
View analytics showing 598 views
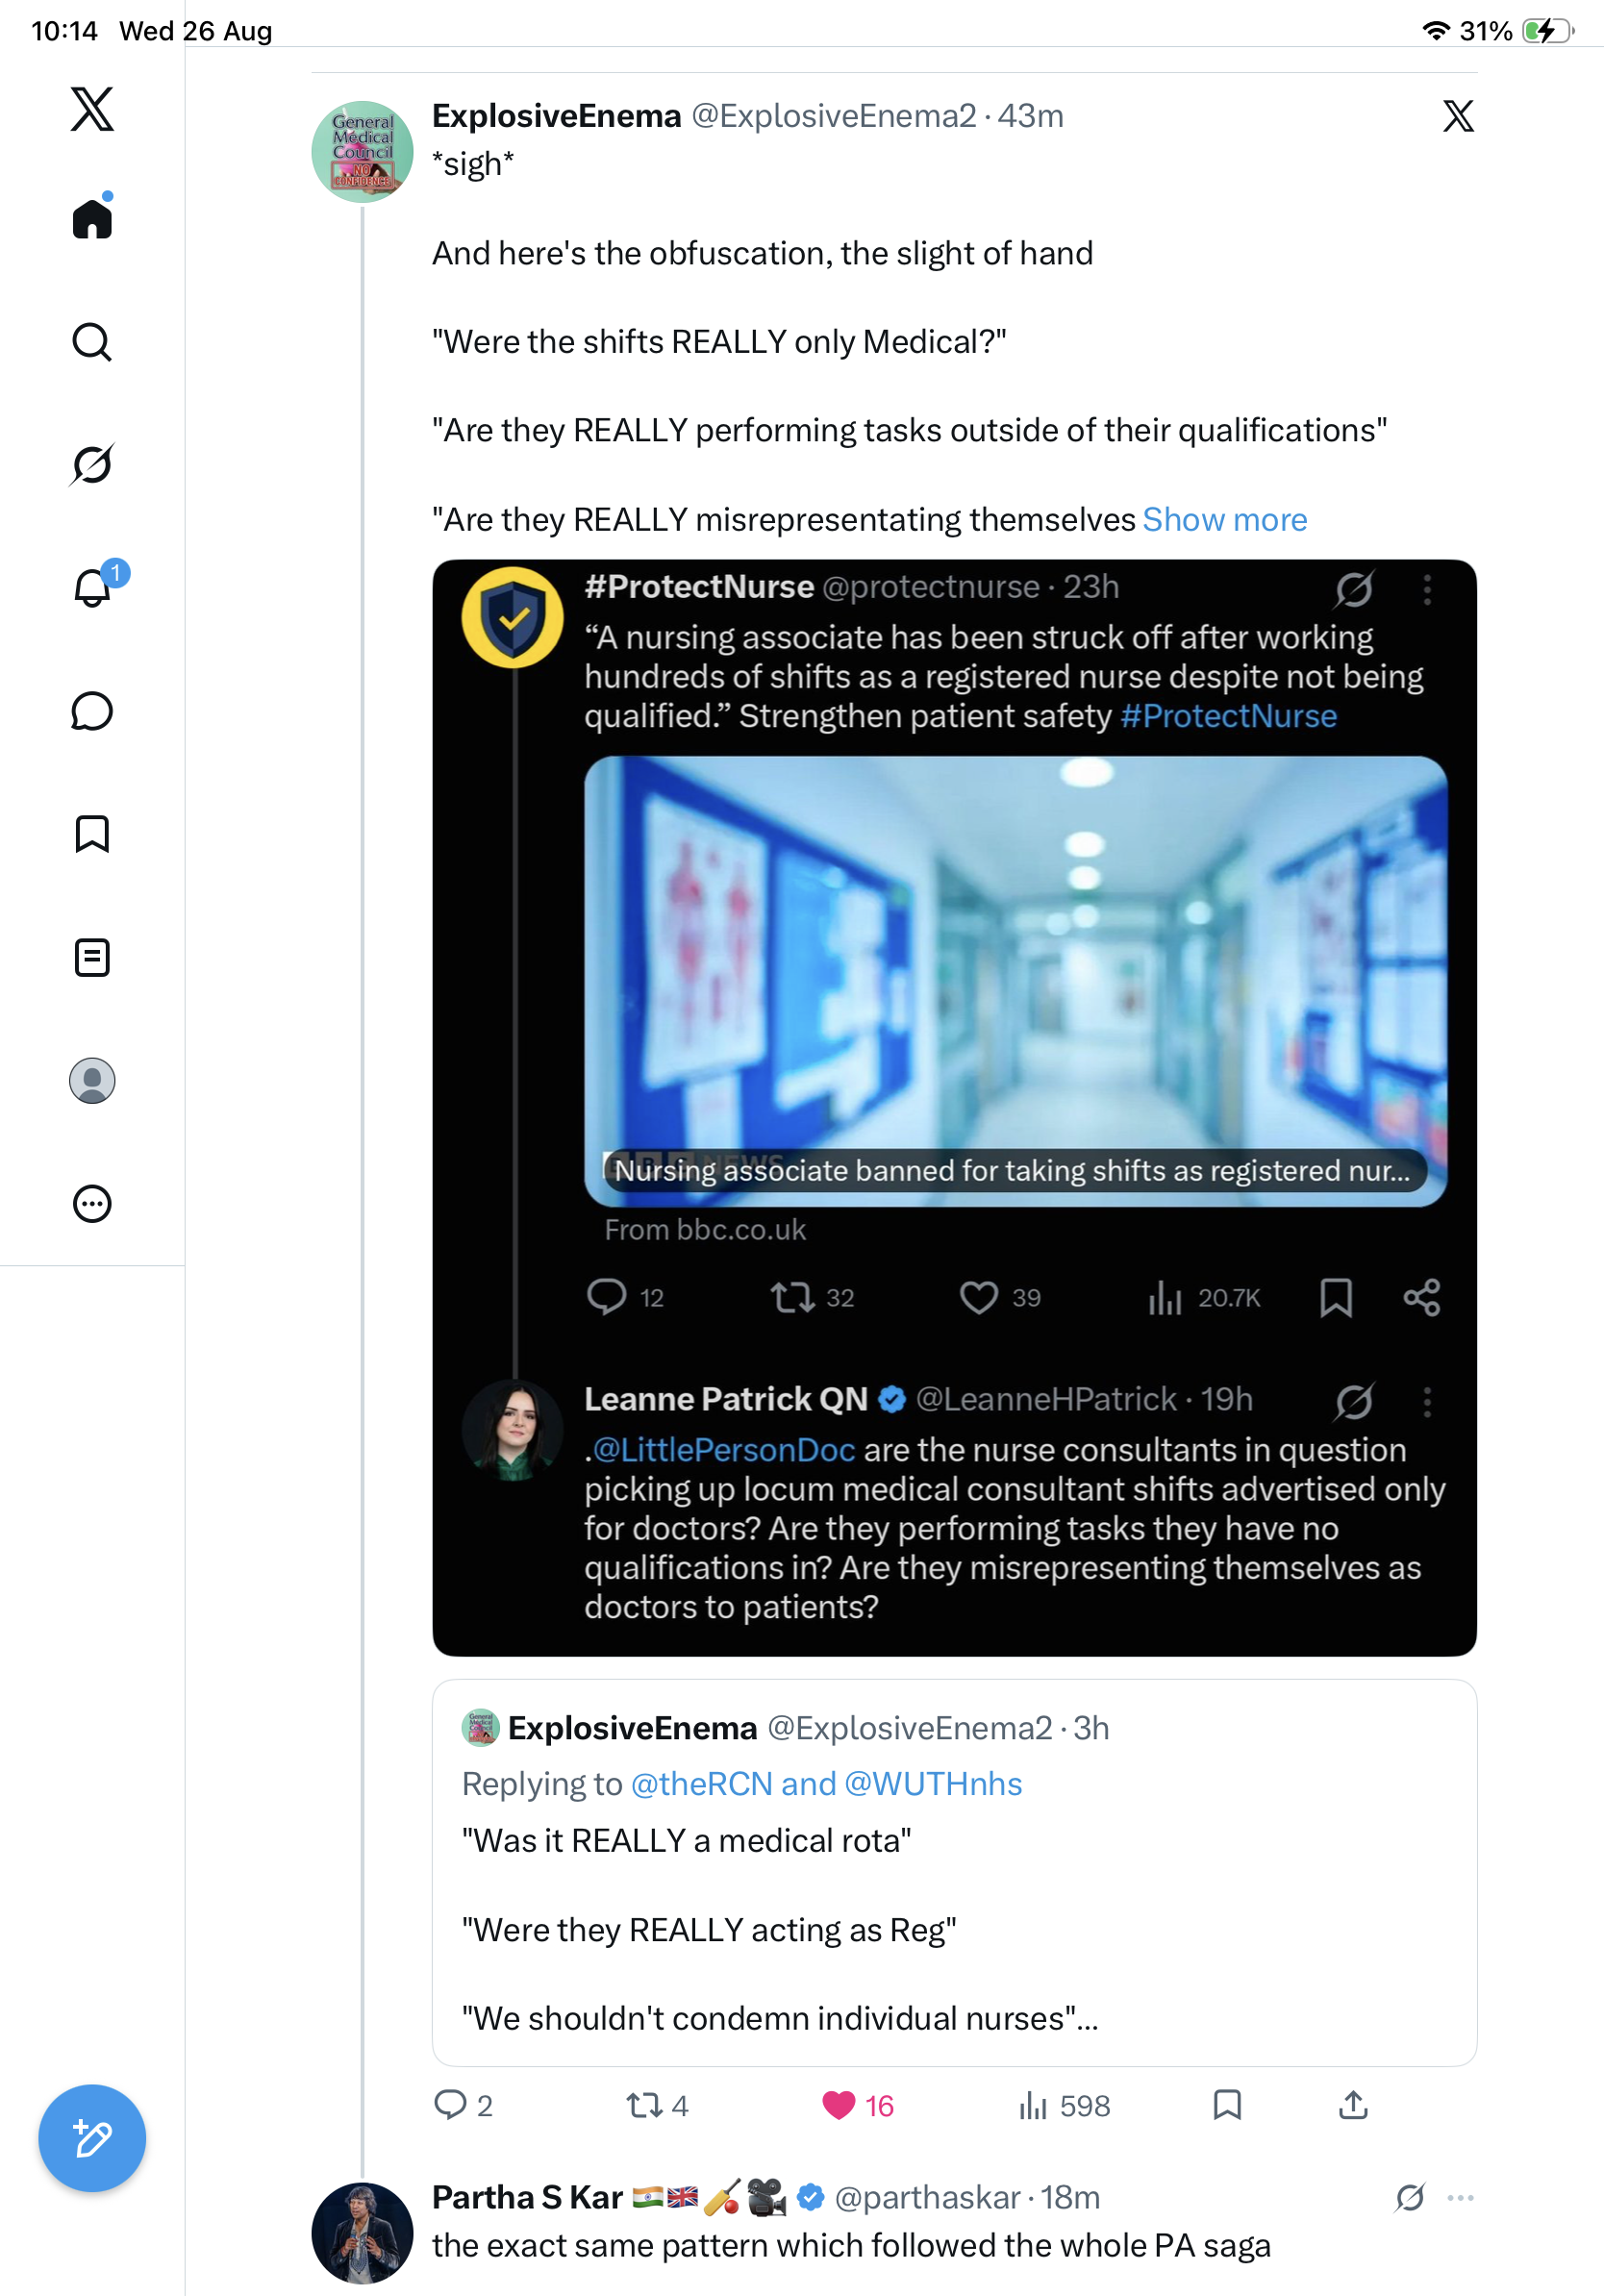coord(1064,2106)
